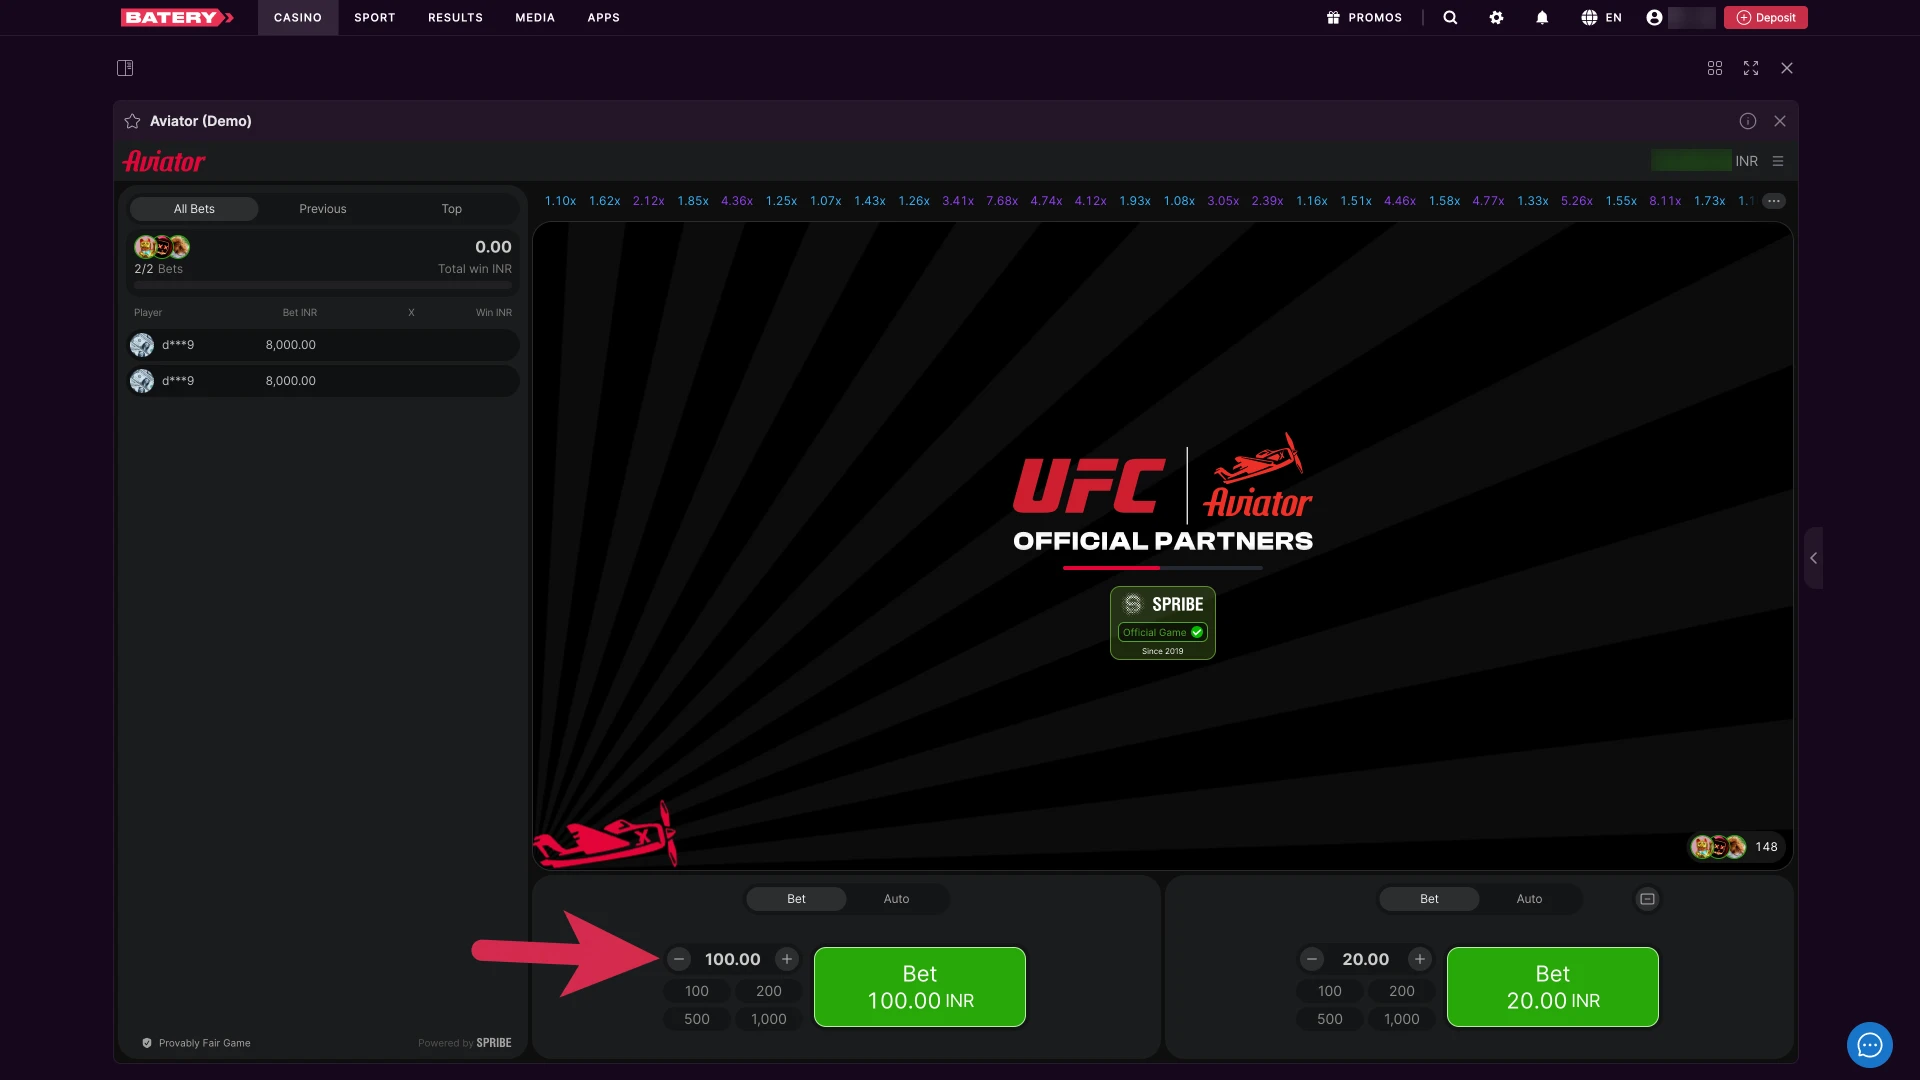Choose 1,000 preset in left panel
The height and width of the screenshot is (1080, 1920).
(x=769, y=1019)
